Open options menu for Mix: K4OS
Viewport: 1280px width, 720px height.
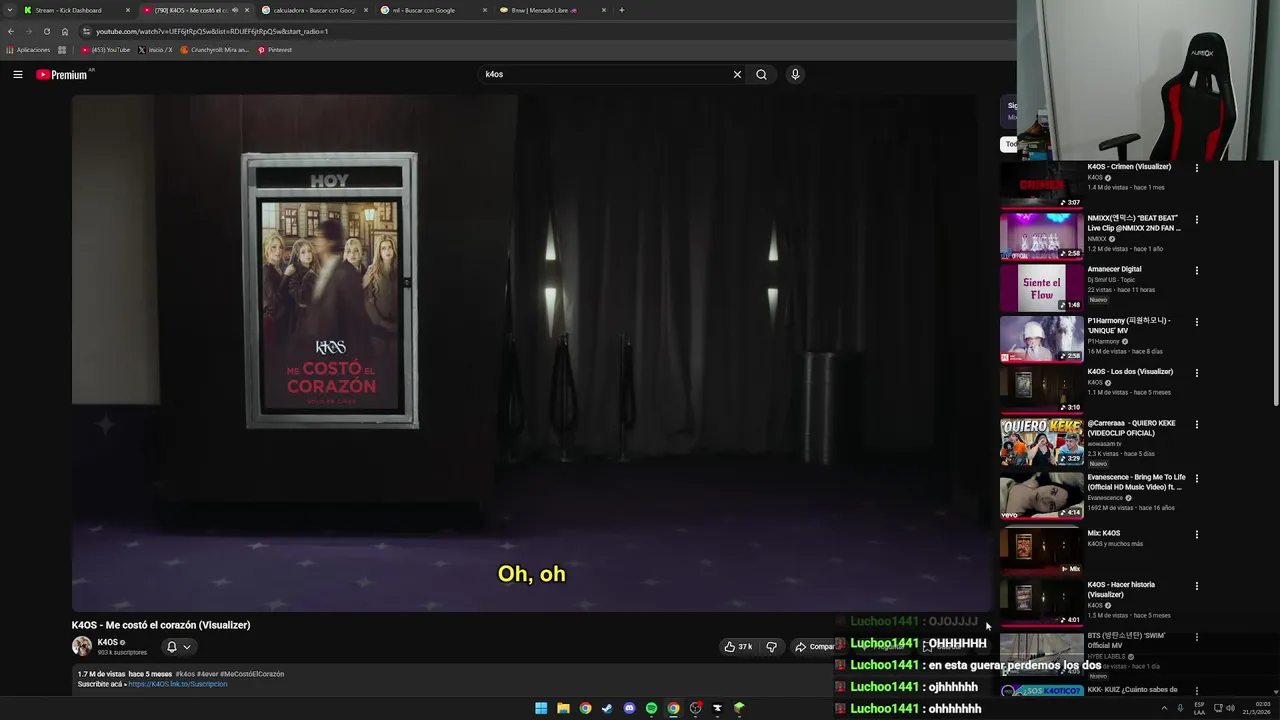pyautogui.click(x=1196, y=535)
